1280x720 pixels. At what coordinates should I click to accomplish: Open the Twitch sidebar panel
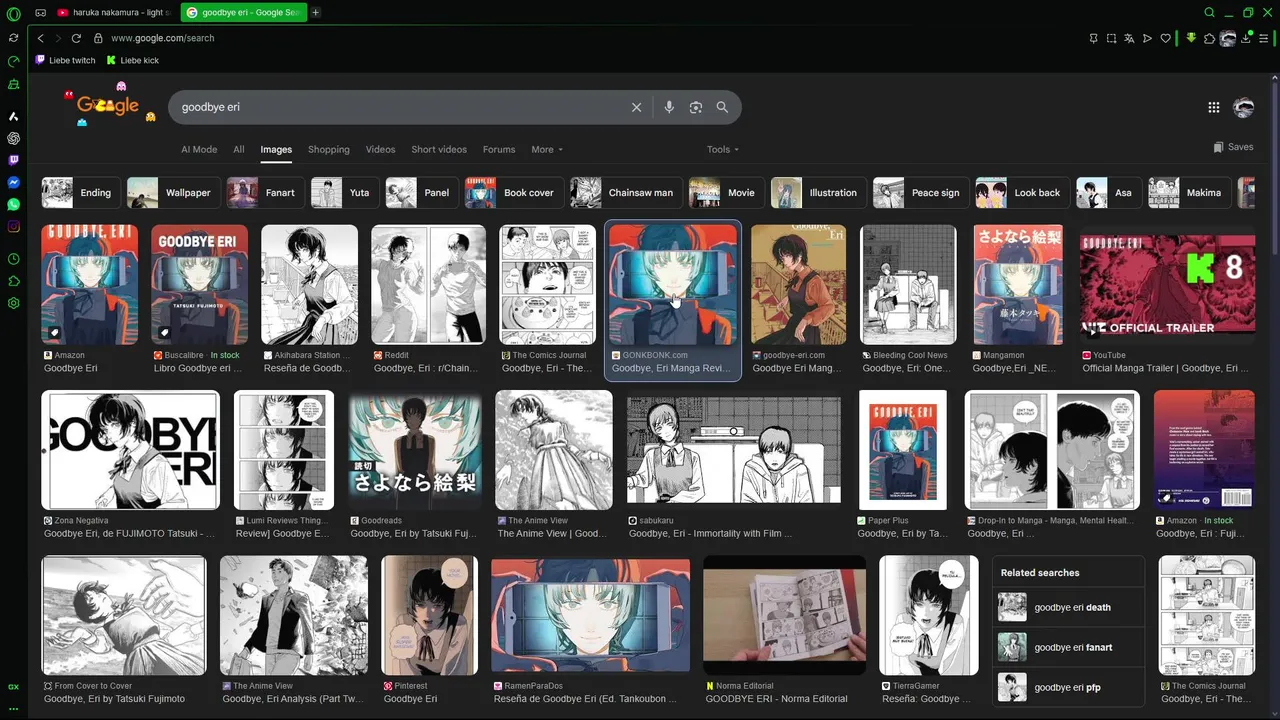click(13, 160)
